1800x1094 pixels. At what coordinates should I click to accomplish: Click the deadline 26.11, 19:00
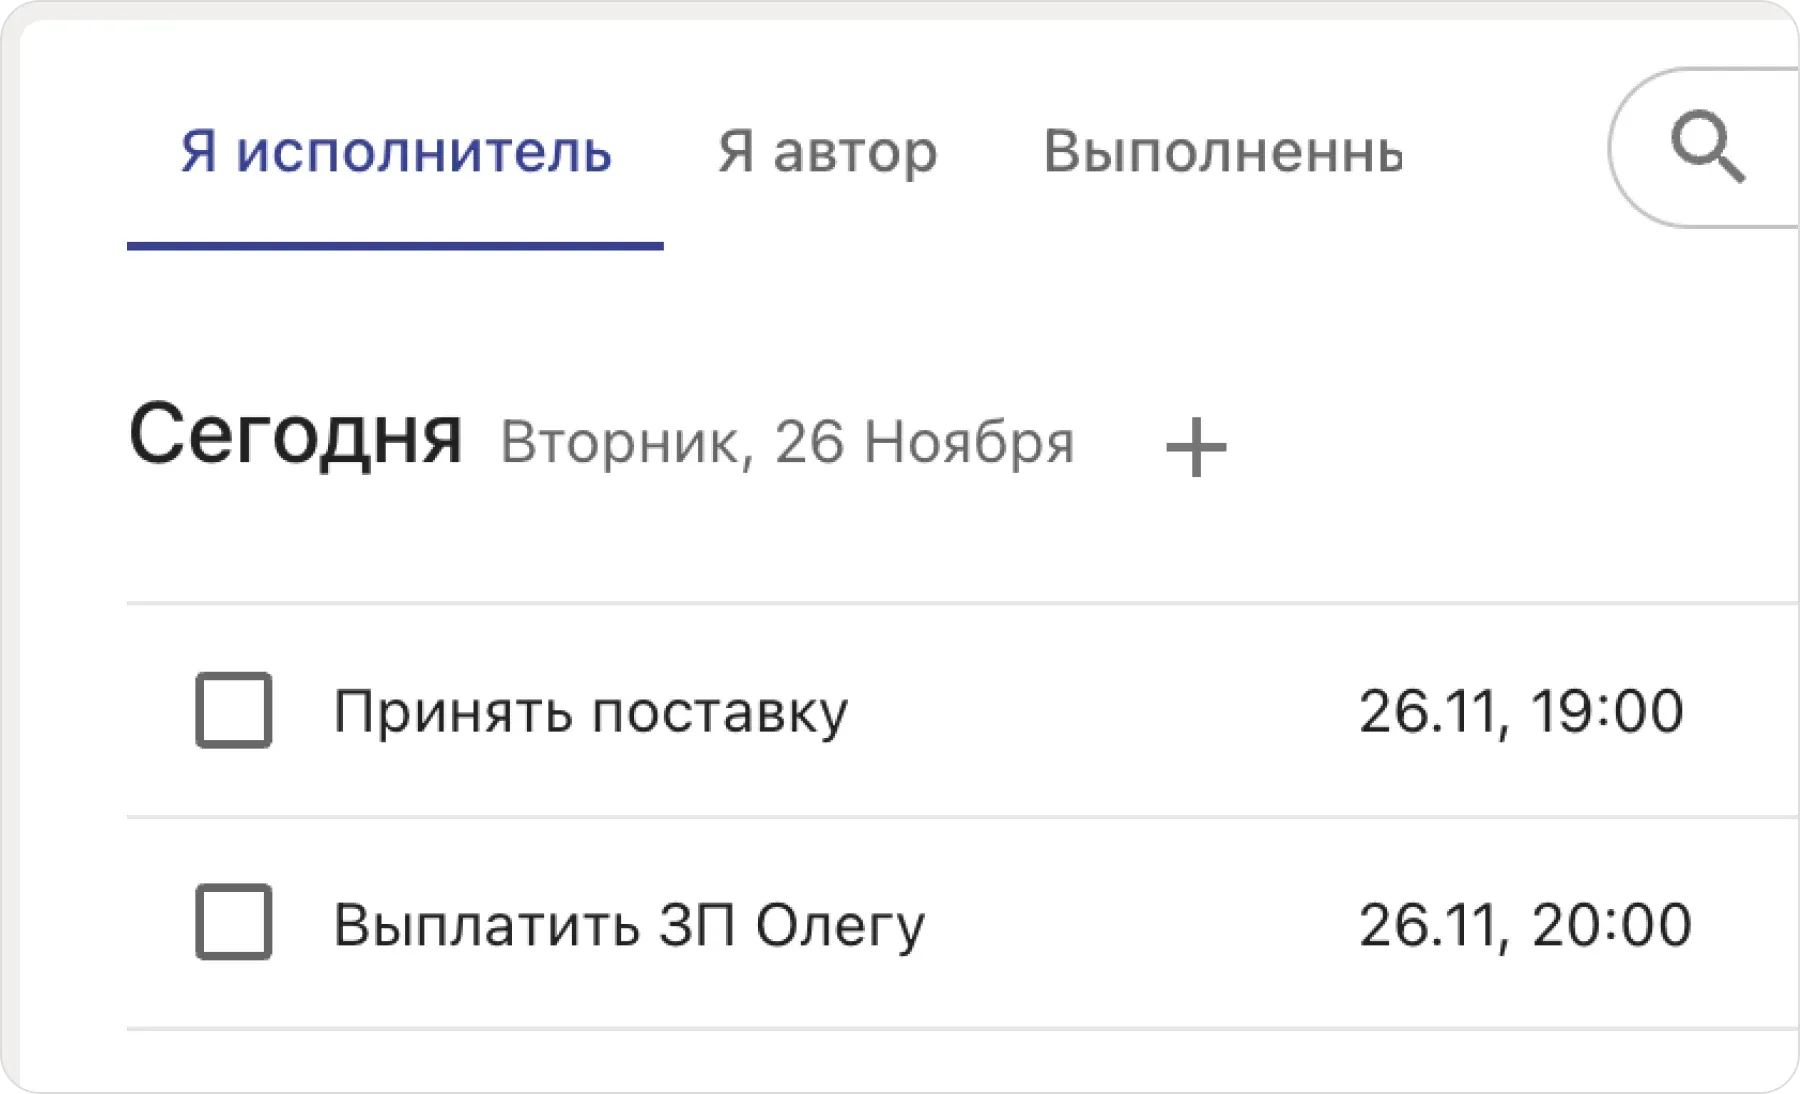click(1523, 710)
